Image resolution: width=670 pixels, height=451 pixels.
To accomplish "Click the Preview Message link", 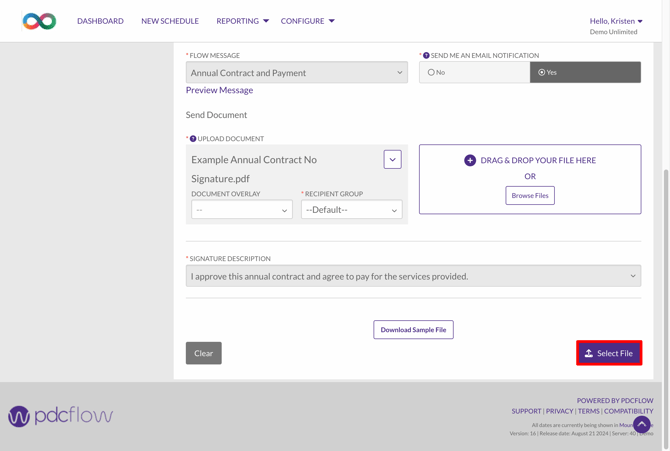I will click(219, 90).
